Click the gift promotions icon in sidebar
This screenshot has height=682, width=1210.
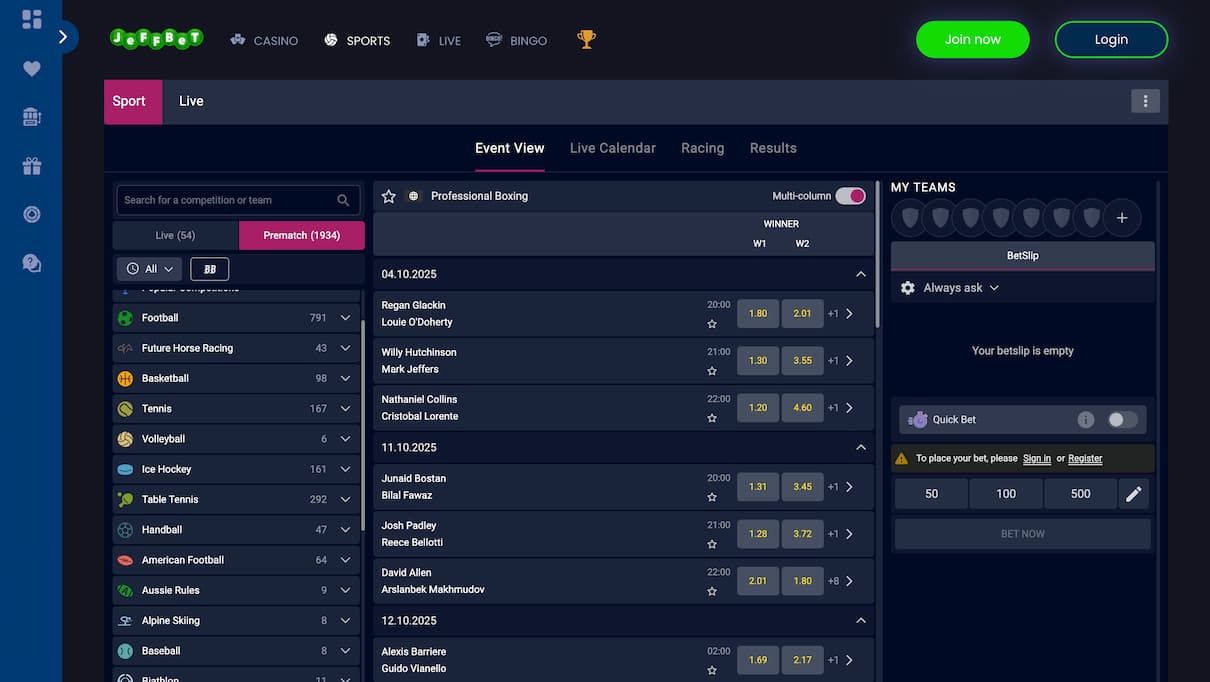pos(32,166)
